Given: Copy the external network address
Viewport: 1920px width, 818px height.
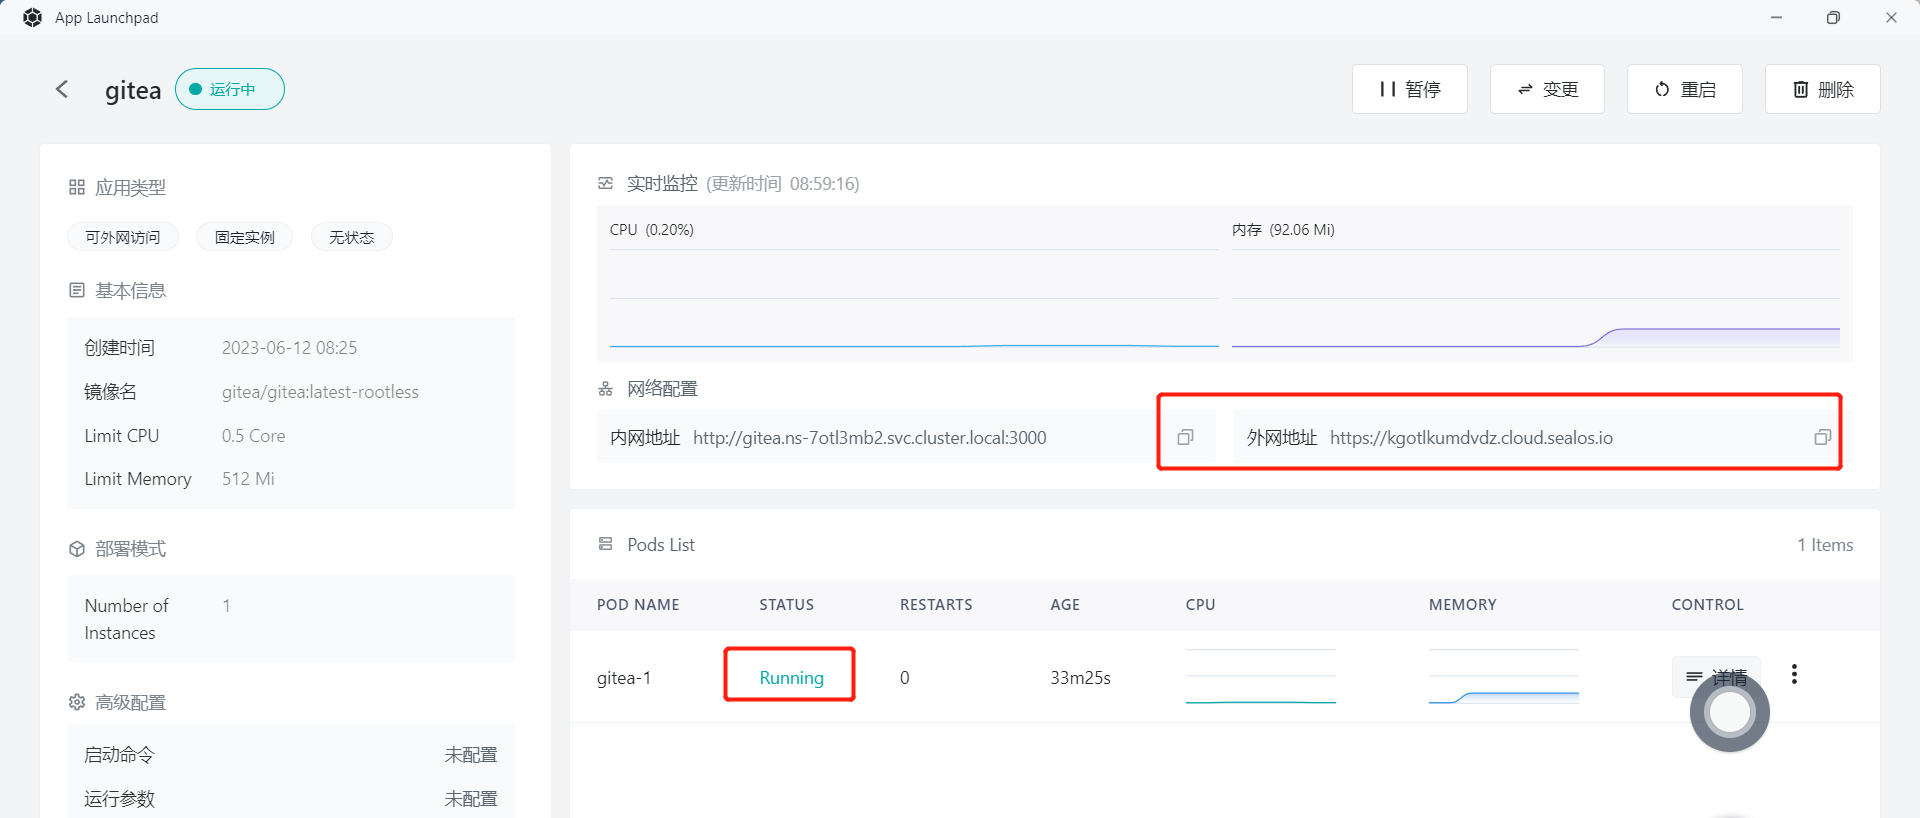Looking at the screenshot, I should (1822, 437).
